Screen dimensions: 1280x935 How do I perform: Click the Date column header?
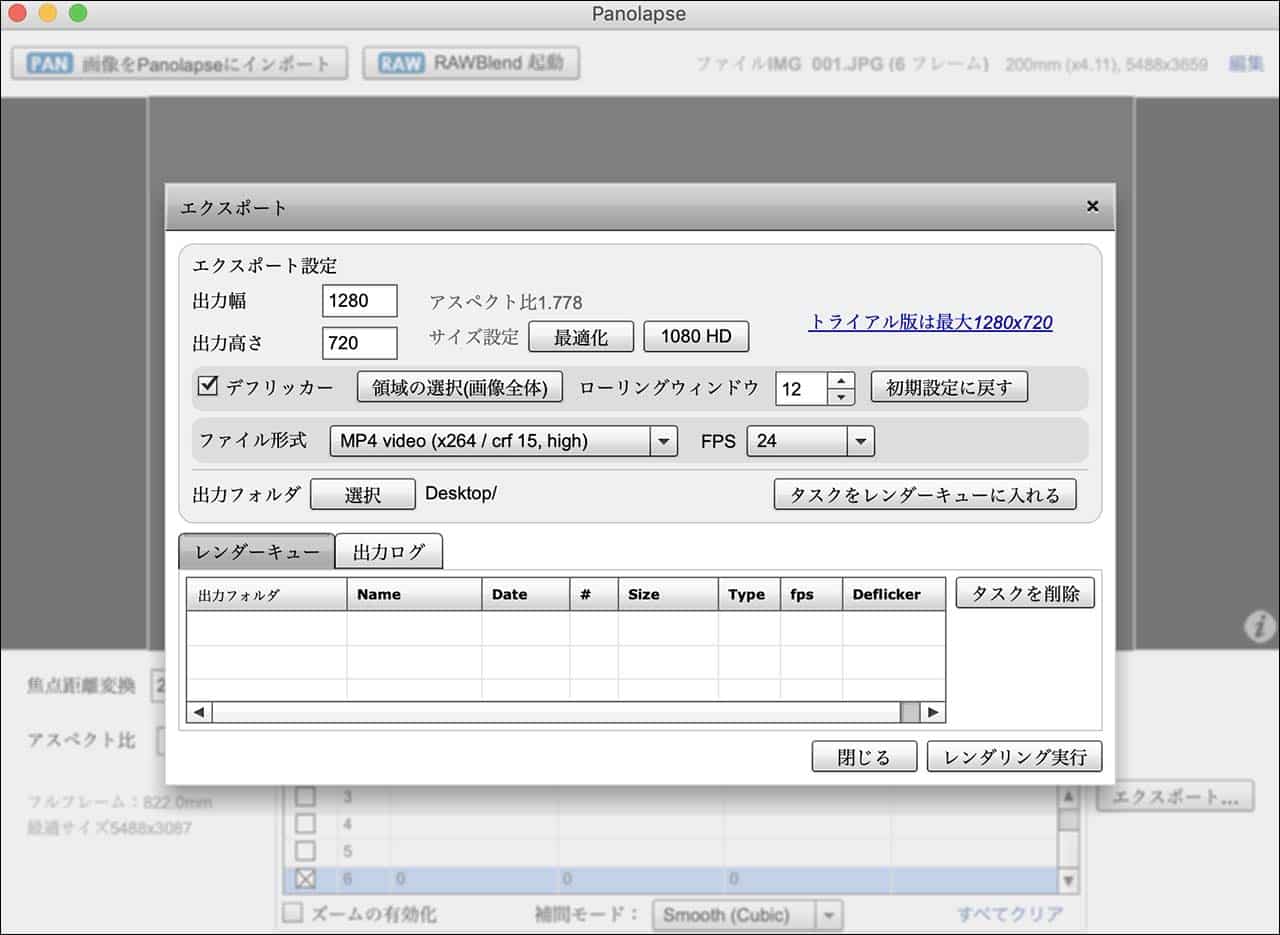pos(526,594)
